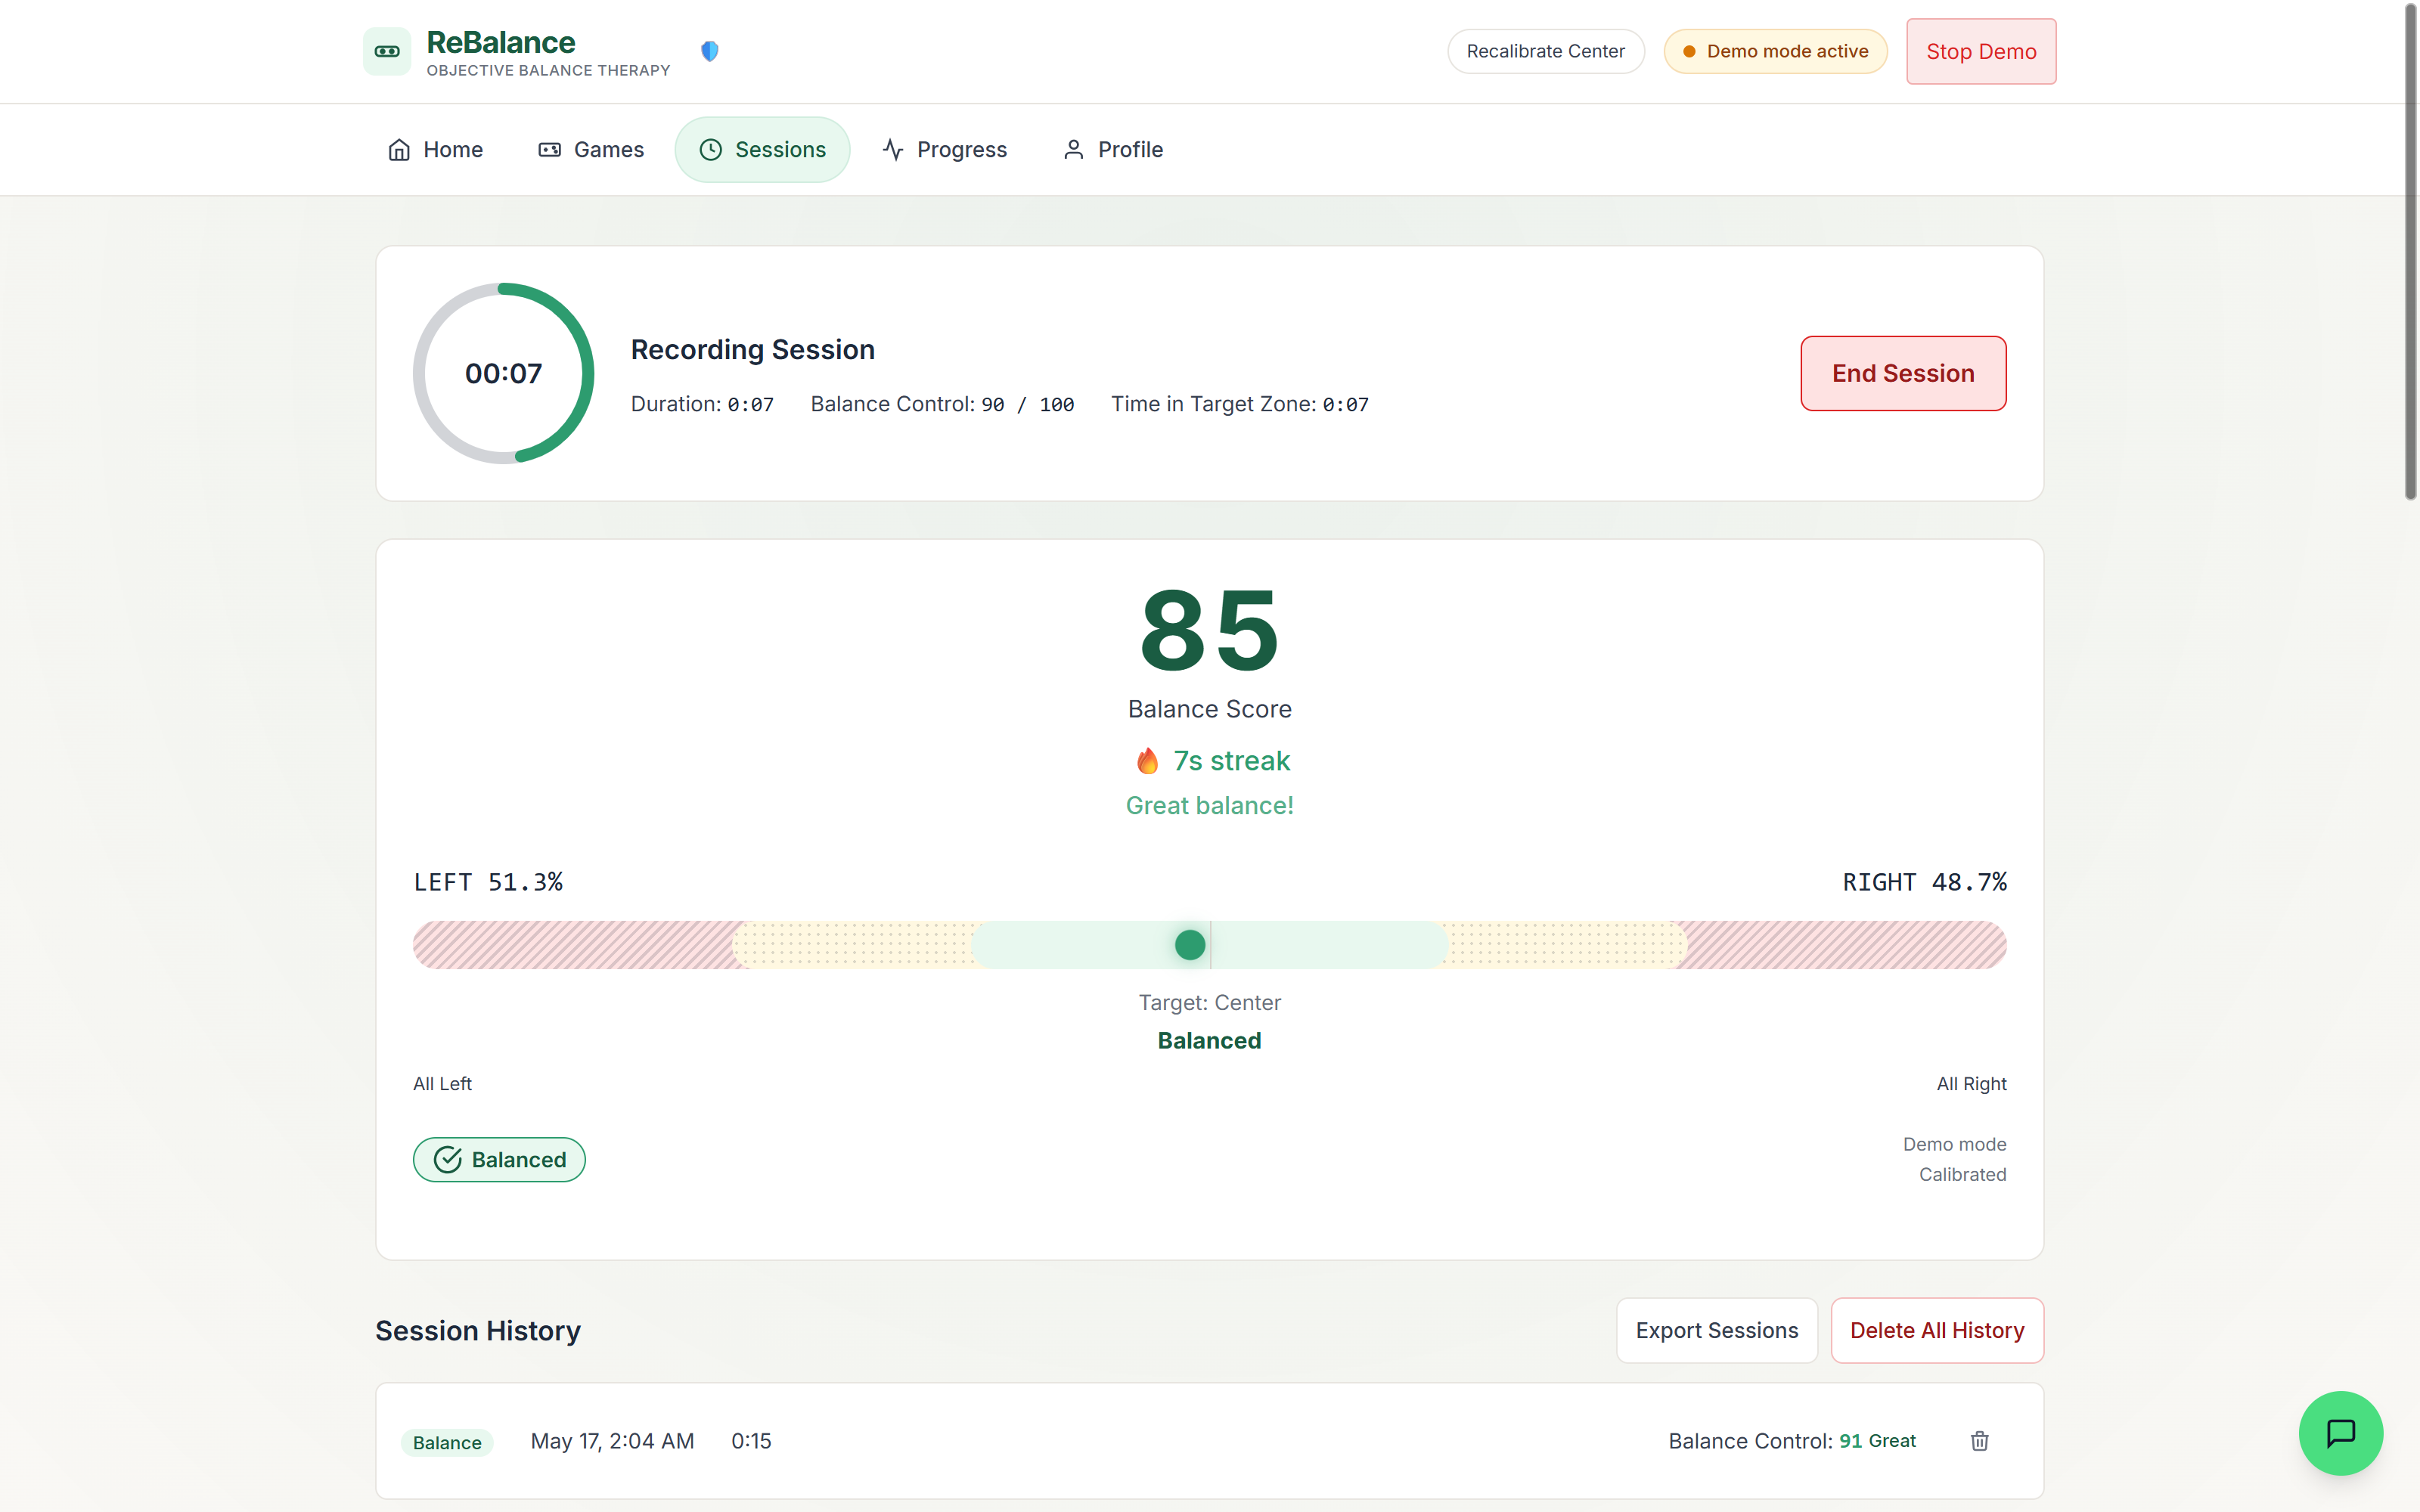Open the Home tab

point(435,150)
